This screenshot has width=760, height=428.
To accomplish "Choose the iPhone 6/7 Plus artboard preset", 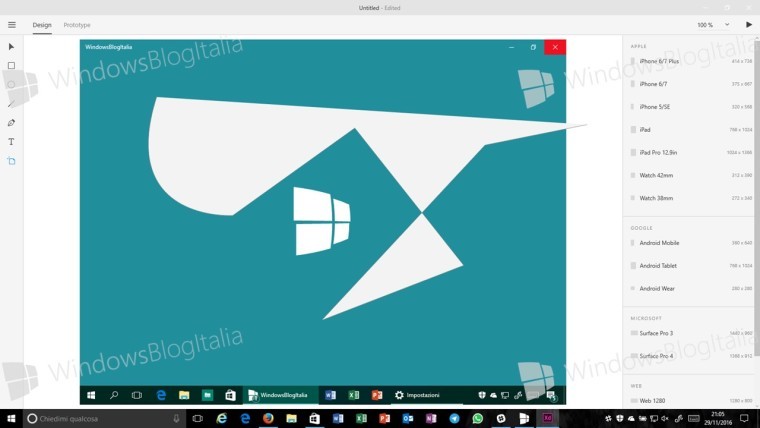I will coord(691,61).
